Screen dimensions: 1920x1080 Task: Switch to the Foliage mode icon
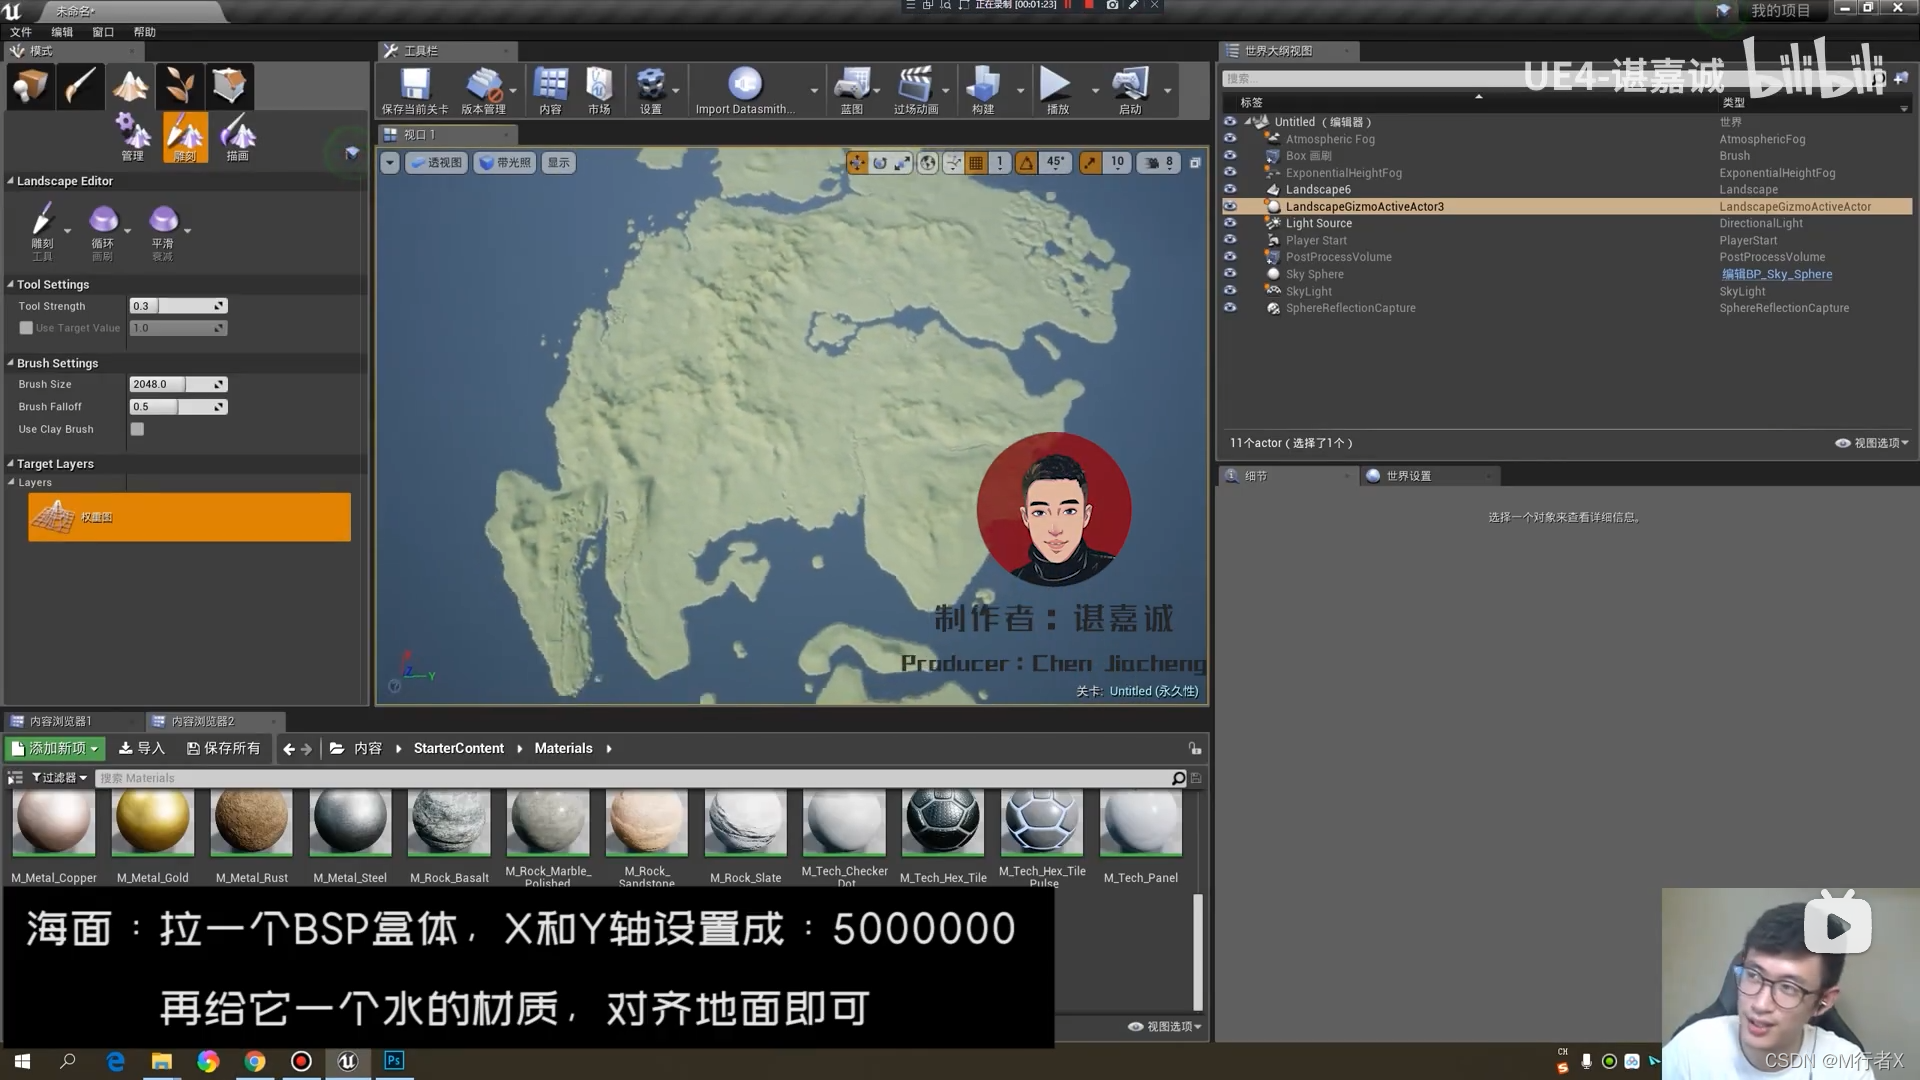180,86
